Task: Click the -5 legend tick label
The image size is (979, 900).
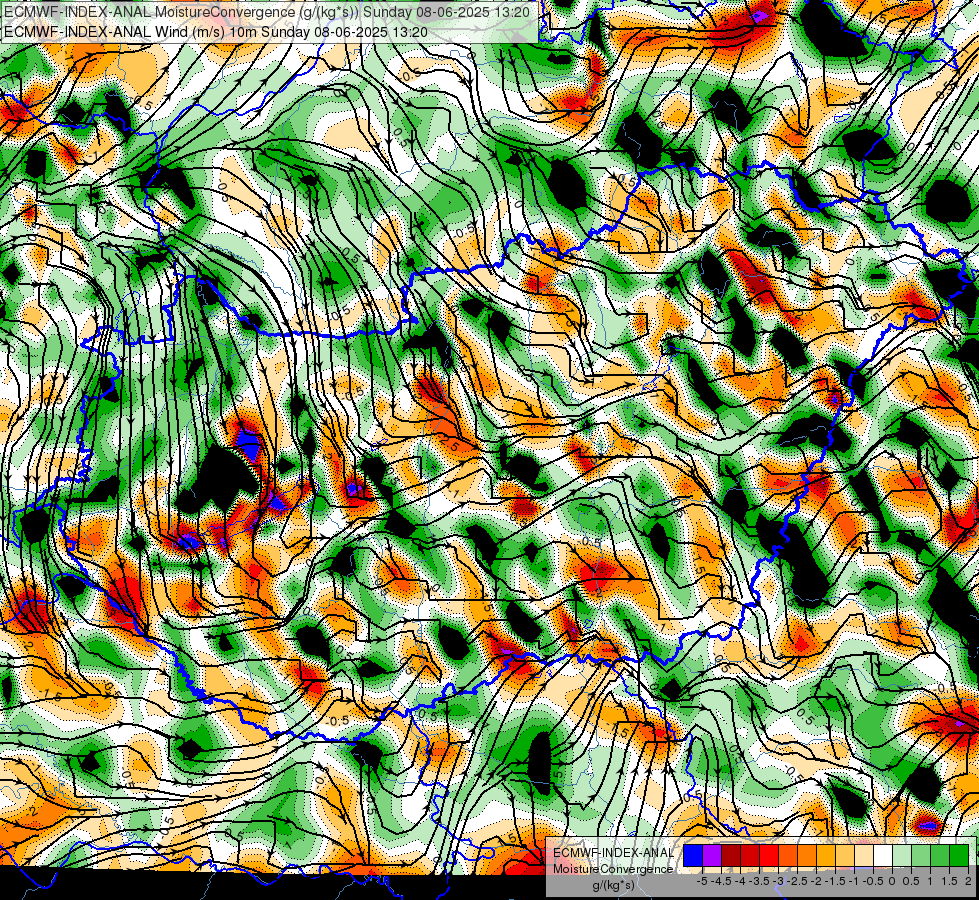Action: [x=702, y=881]
